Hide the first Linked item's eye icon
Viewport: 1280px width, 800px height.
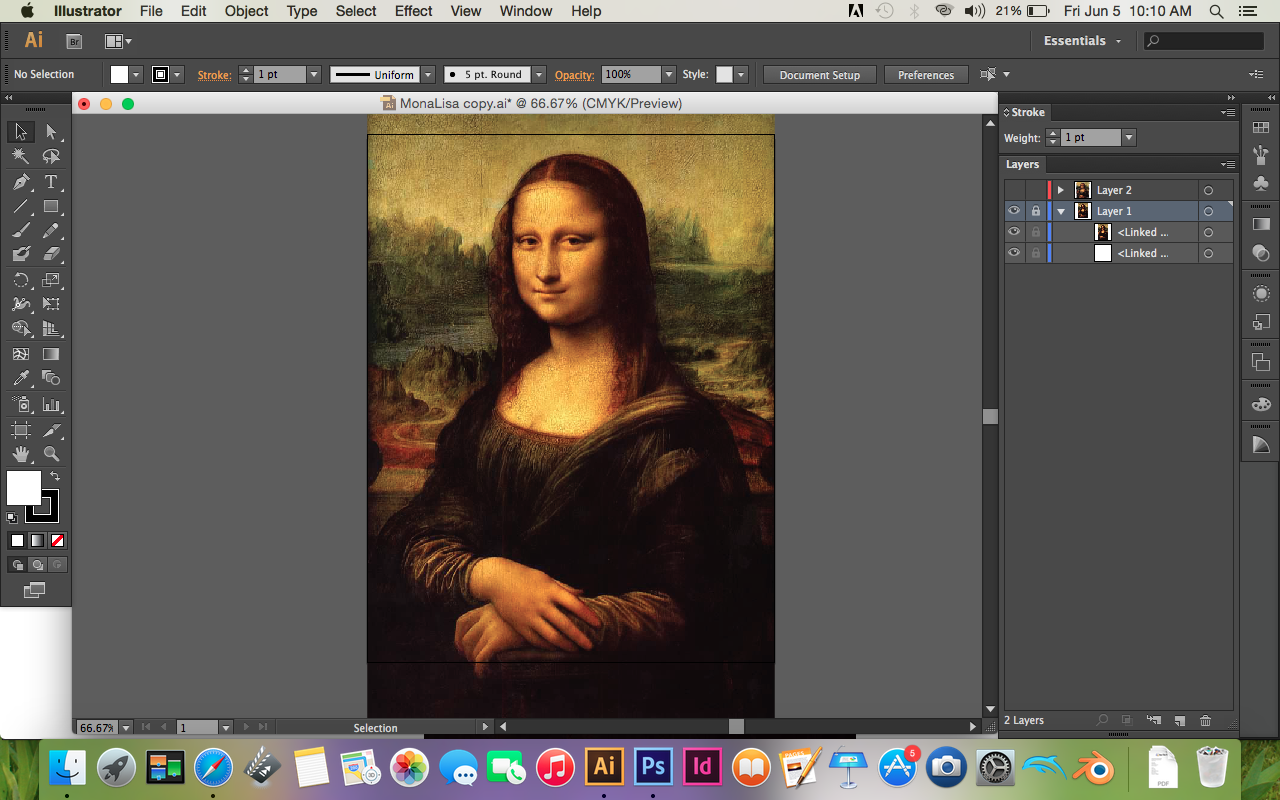[x=1014, y=232]
